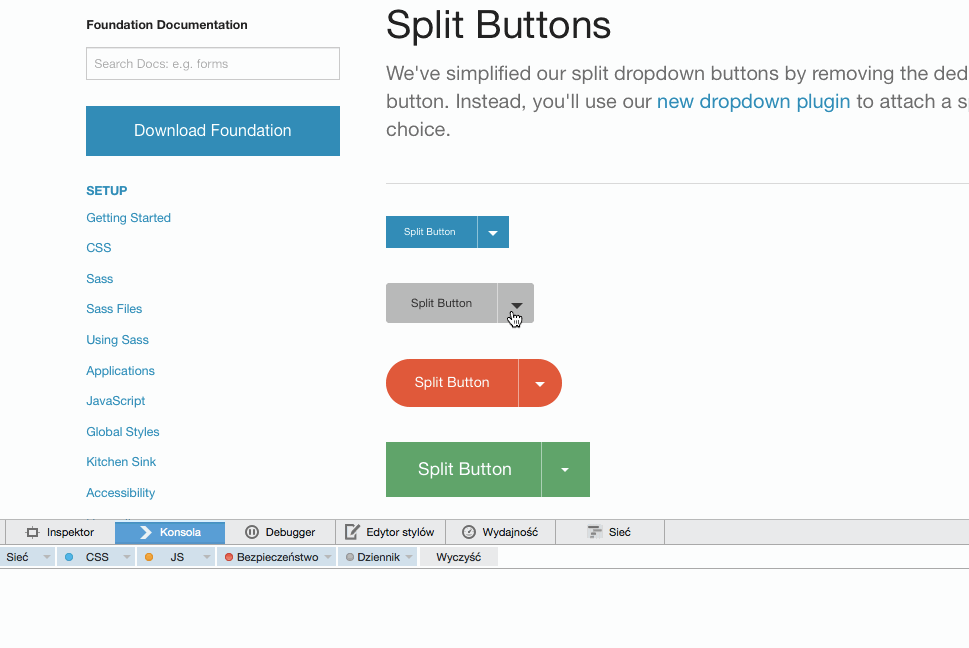
Task: Click the Debugger pause icon
Action: (x=251, y=532)
